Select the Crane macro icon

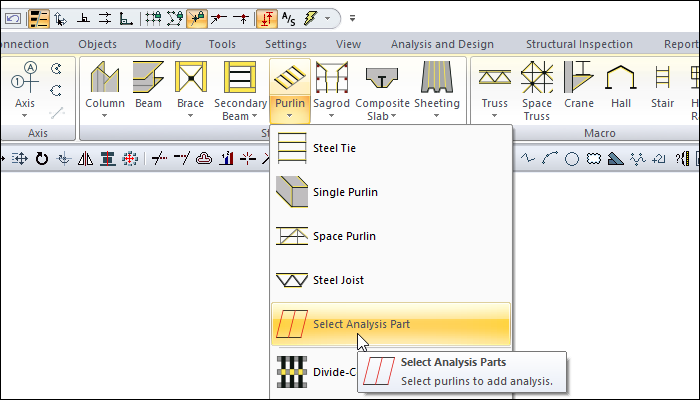pyautogui.click(x=579, y=78)
